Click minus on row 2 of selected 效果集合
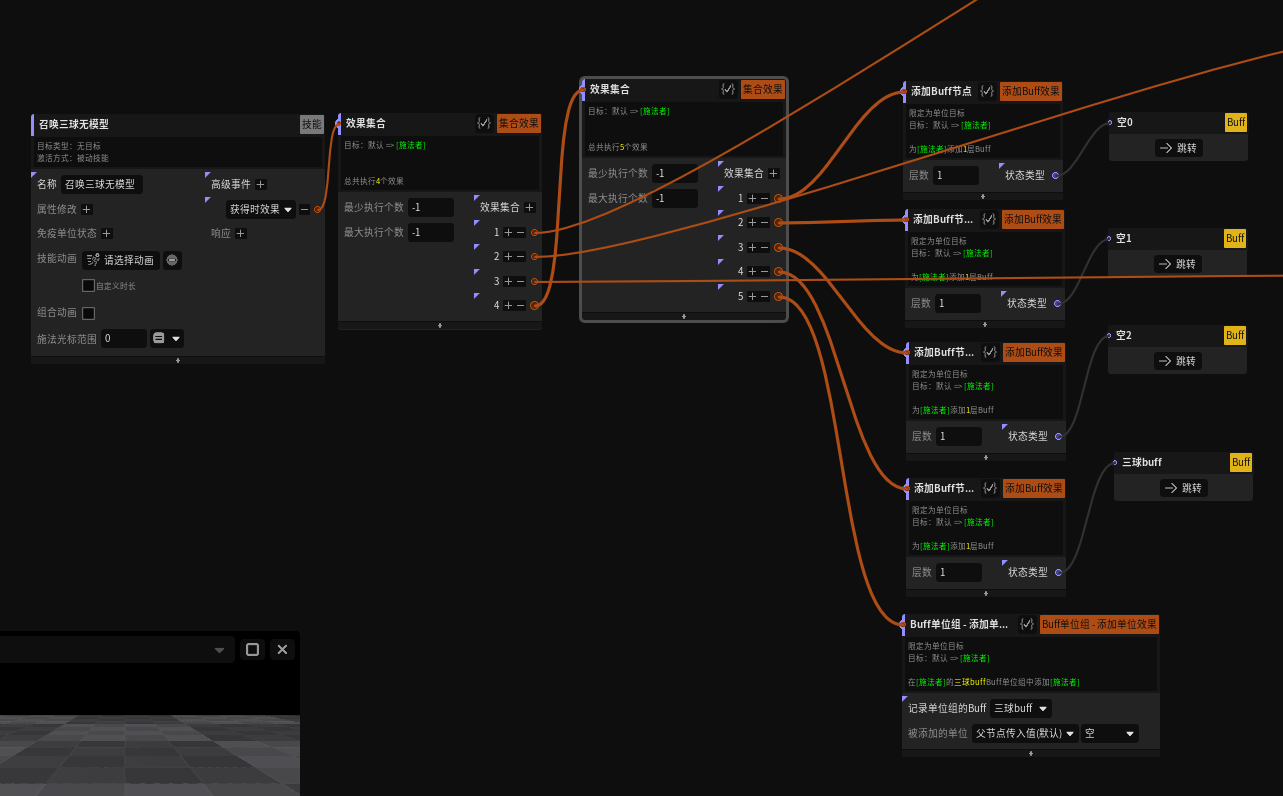1283x796 pixels. tap(764, 222)
